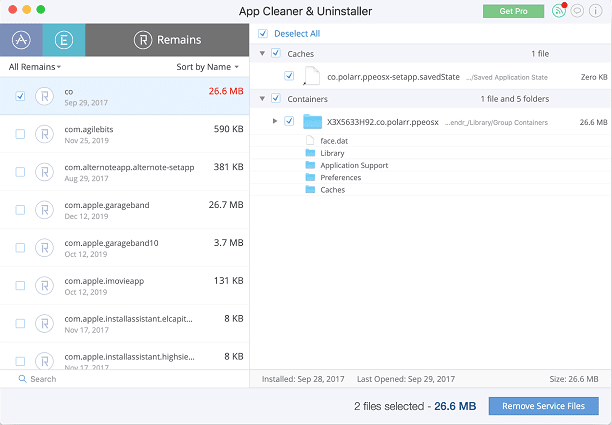612x425 pixels.
Task: Check the com.apple.installassistant.elcapit... checkbox
Action: tap(20, 323)
